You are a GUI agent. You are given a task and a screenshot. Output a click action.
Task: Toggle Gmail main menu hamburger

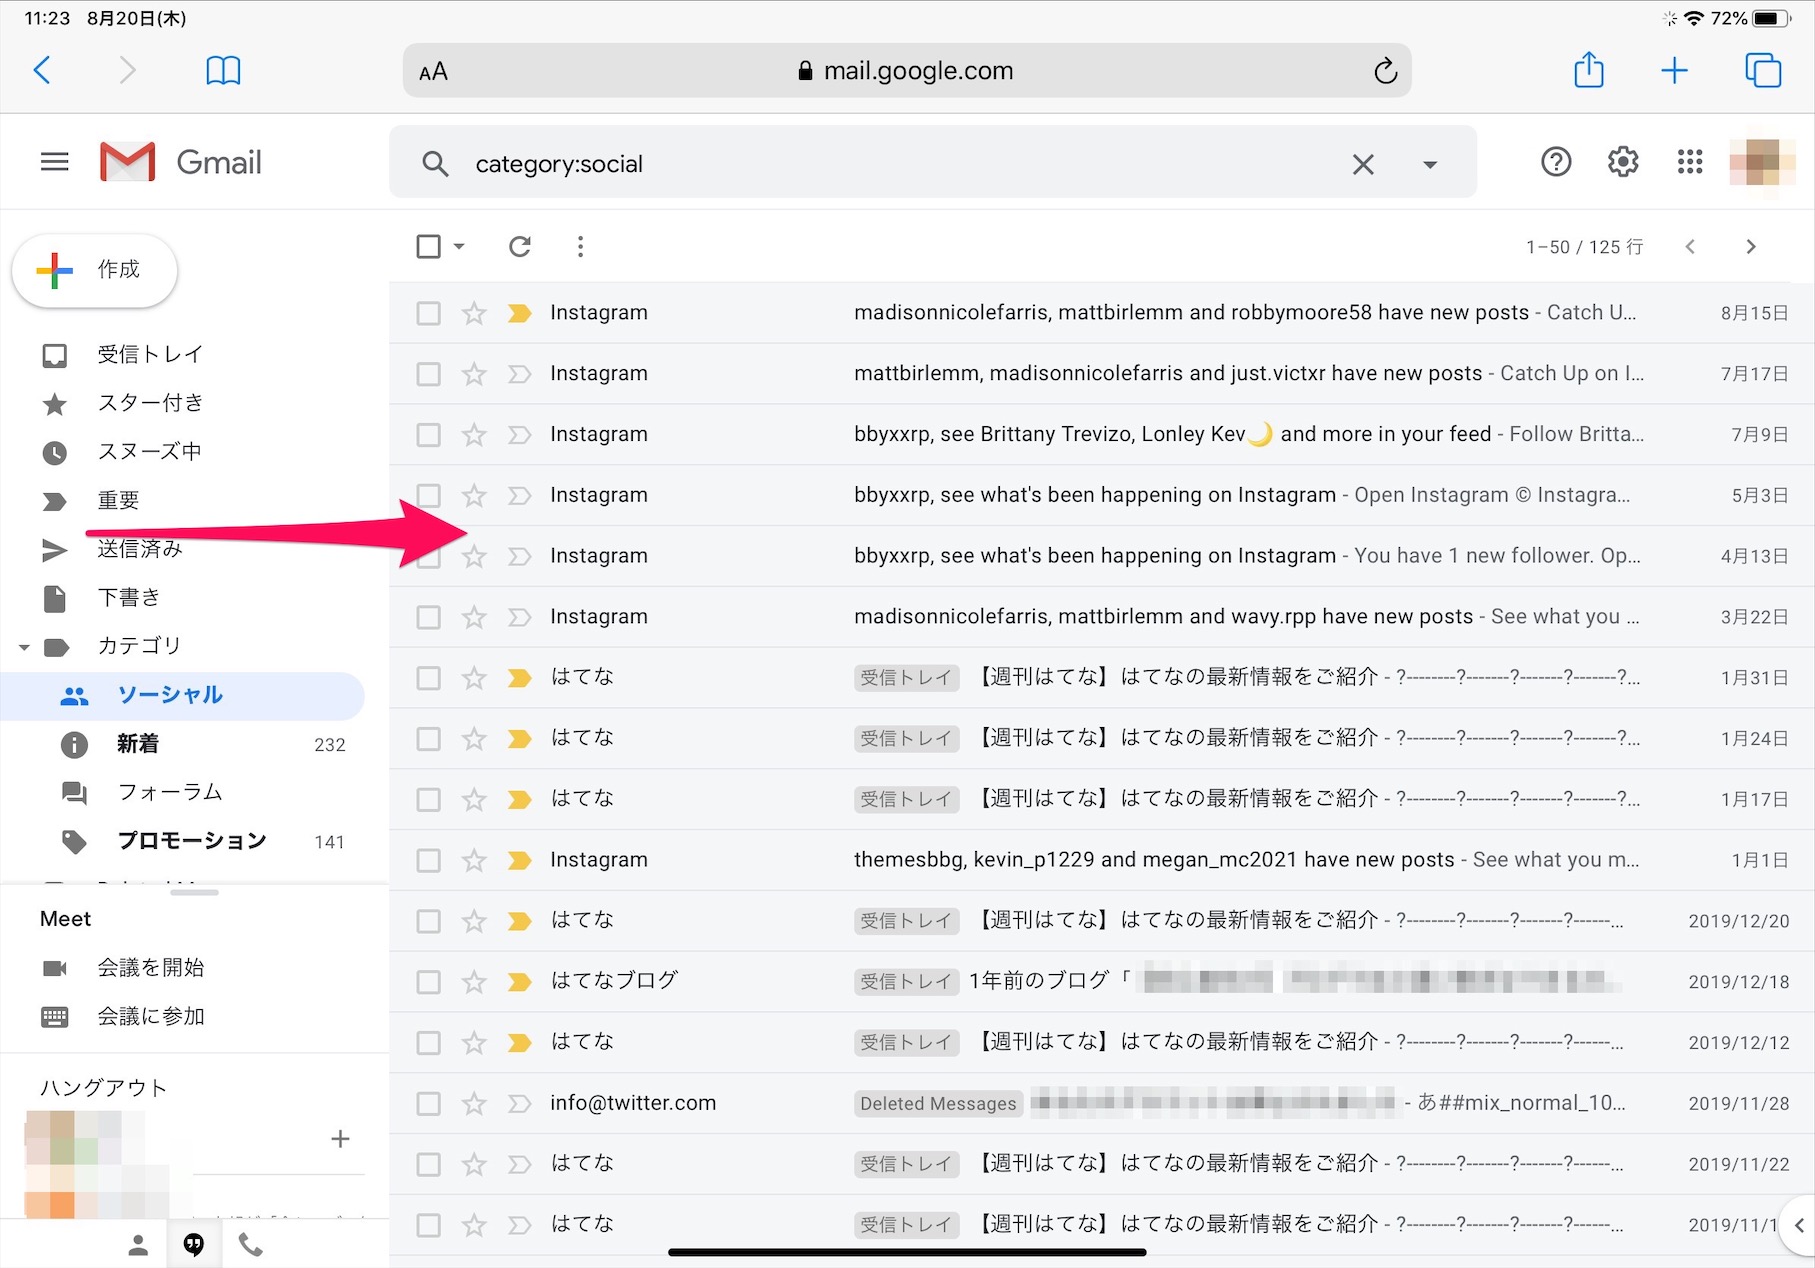(55, 162)
